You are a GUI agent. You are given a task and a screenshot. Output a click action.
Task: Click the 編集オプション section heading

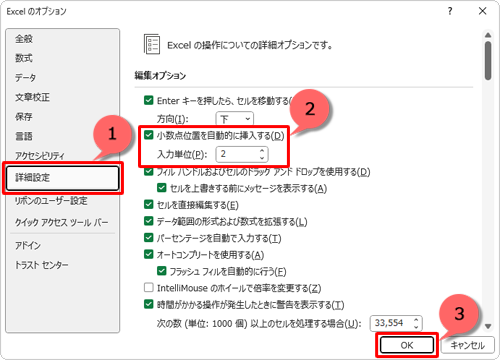click(x=160, y=76)
